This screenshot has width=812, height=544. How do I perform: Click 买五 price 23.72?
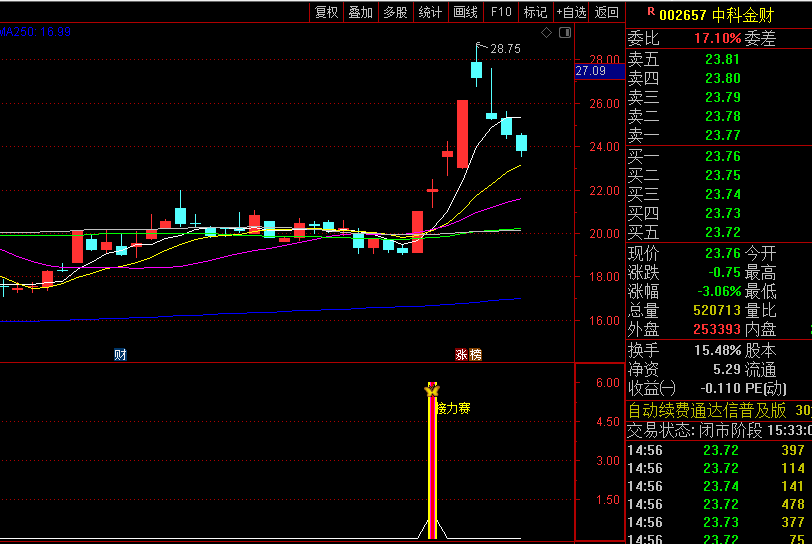click(x=722, y=232)
